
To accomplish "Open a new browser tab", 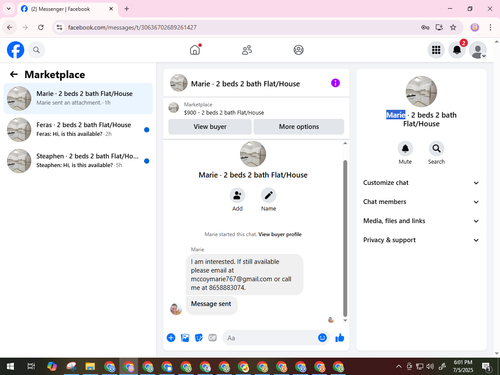I will point(127,9).
